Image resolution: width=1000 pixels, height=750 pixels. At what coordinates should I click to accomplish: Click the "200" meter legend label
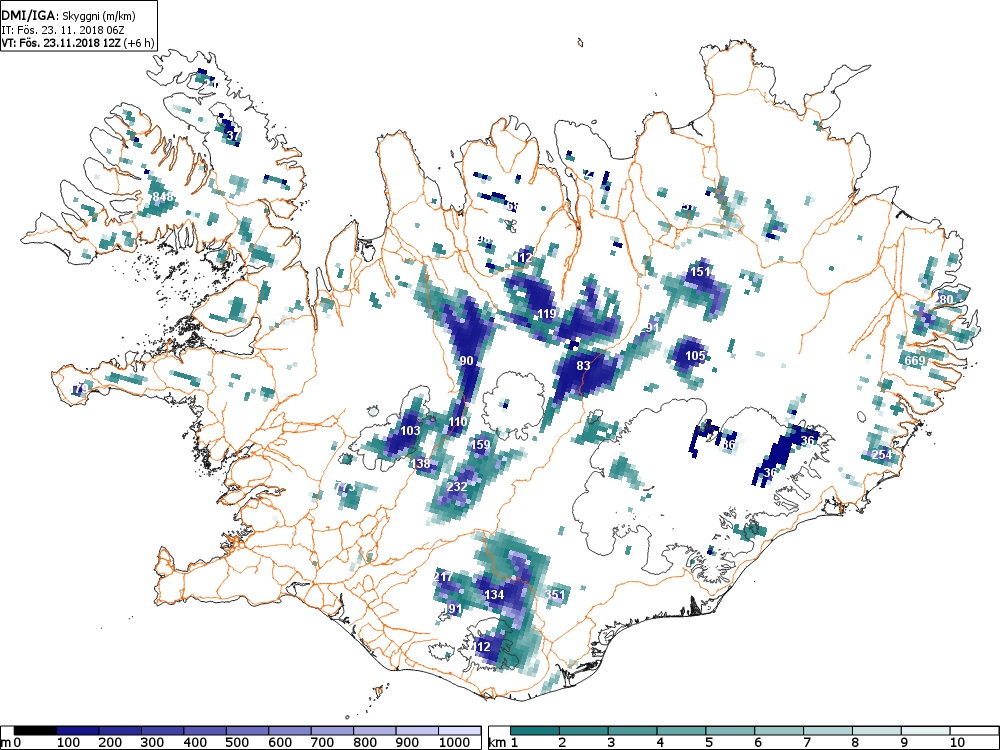tap(110, 743)
